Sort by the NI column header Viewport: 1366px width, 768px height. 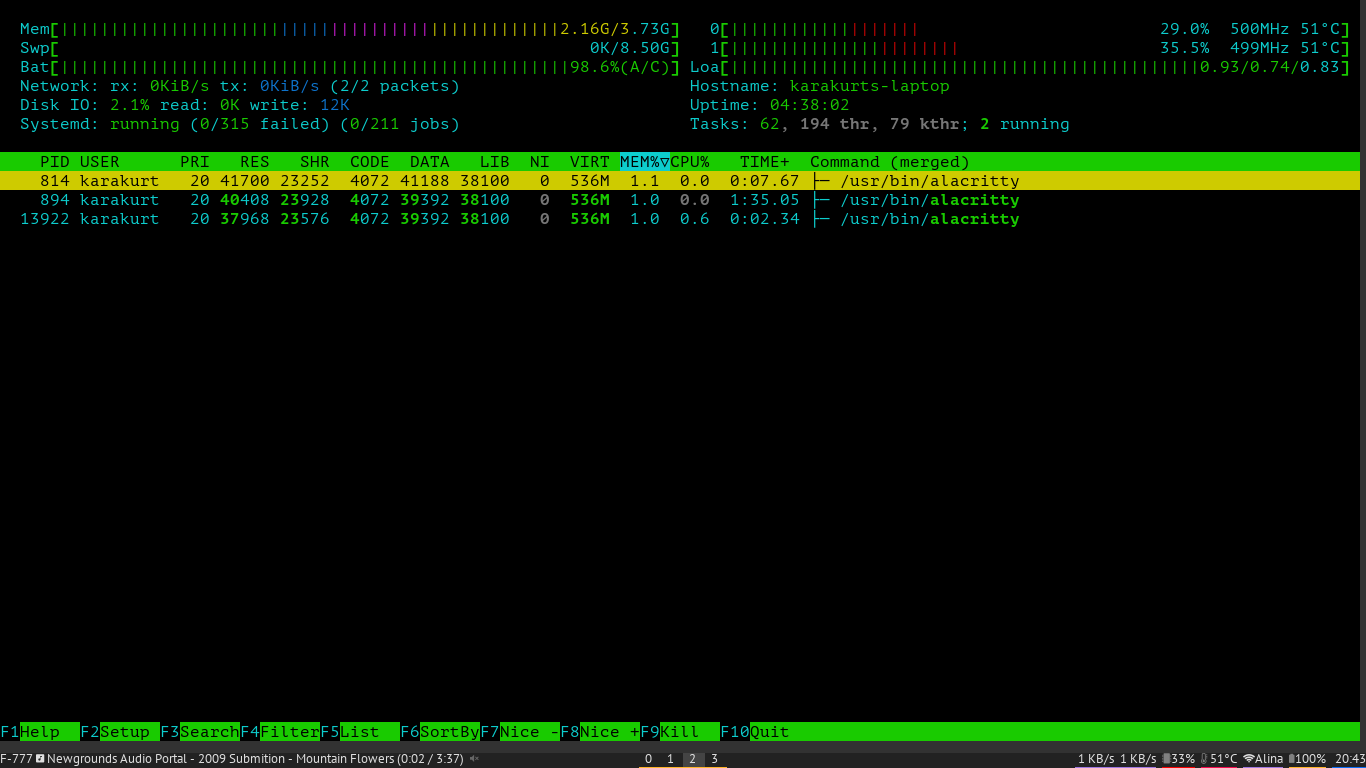540,162
